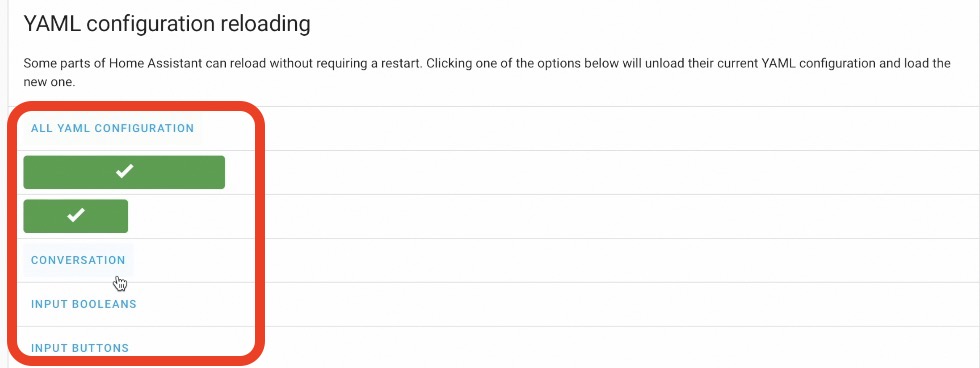Reload ALL YAML CONFIGURATION
This screenshot has width=980, height=368.
(x=112, y=128)
